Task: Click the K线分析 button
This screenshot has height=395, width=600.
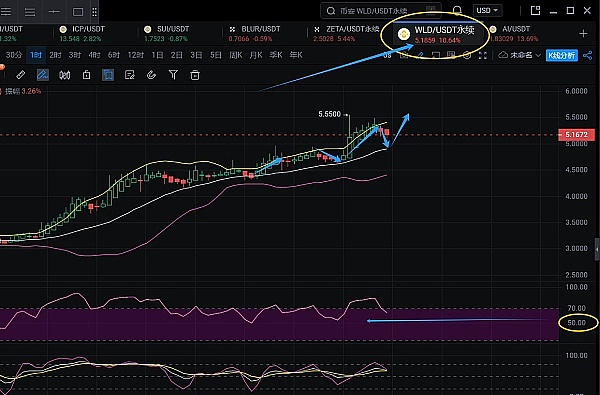Action: [x=562, y=55]
